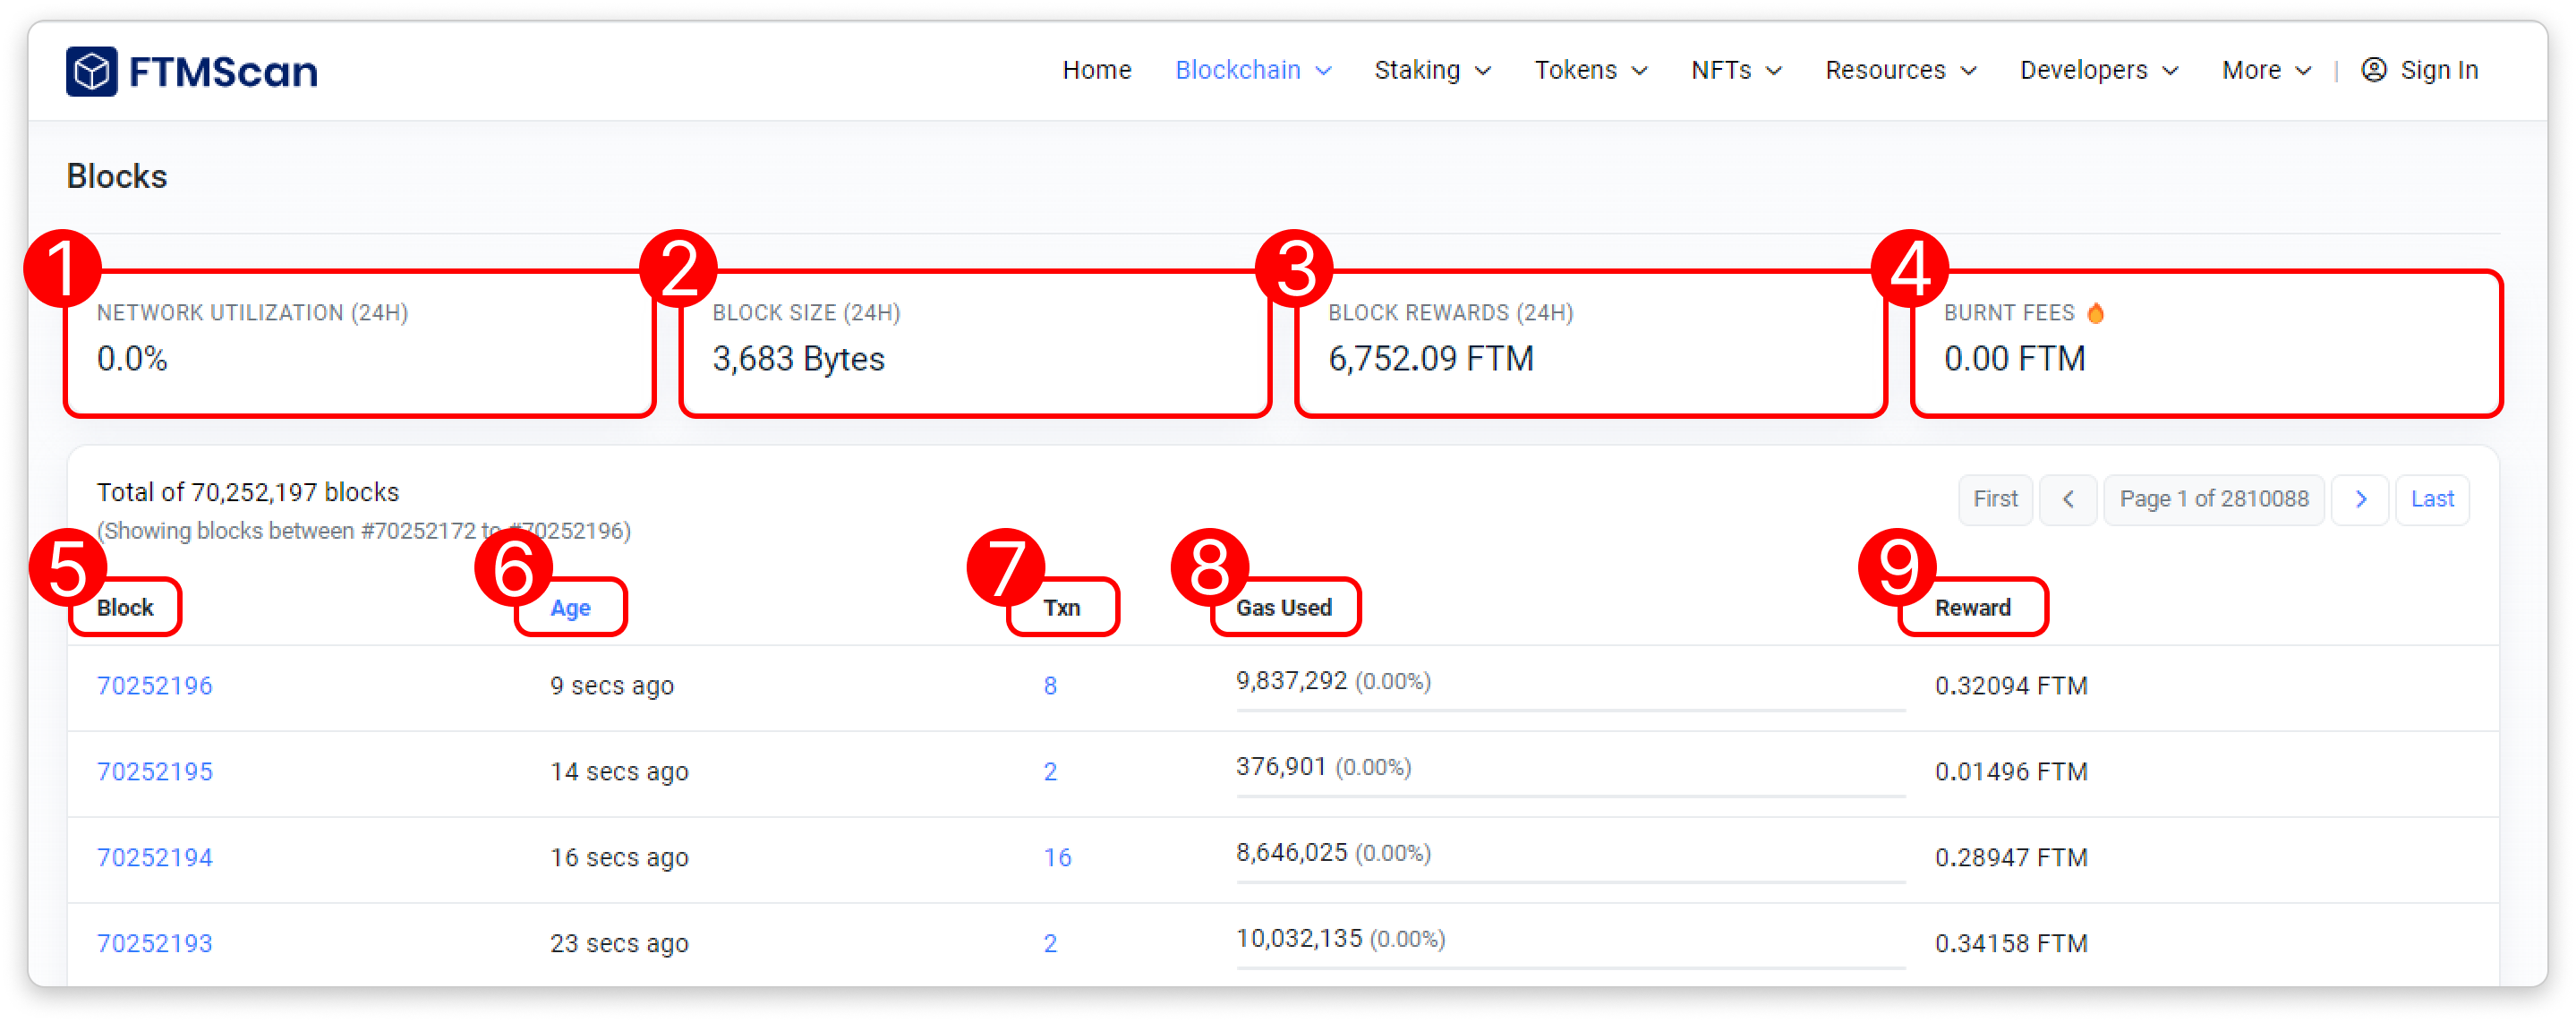Viewport: 2576px width, 1022px height.
Task: Click the burnt fees flame icon
Action: (x=2095, y=313)
